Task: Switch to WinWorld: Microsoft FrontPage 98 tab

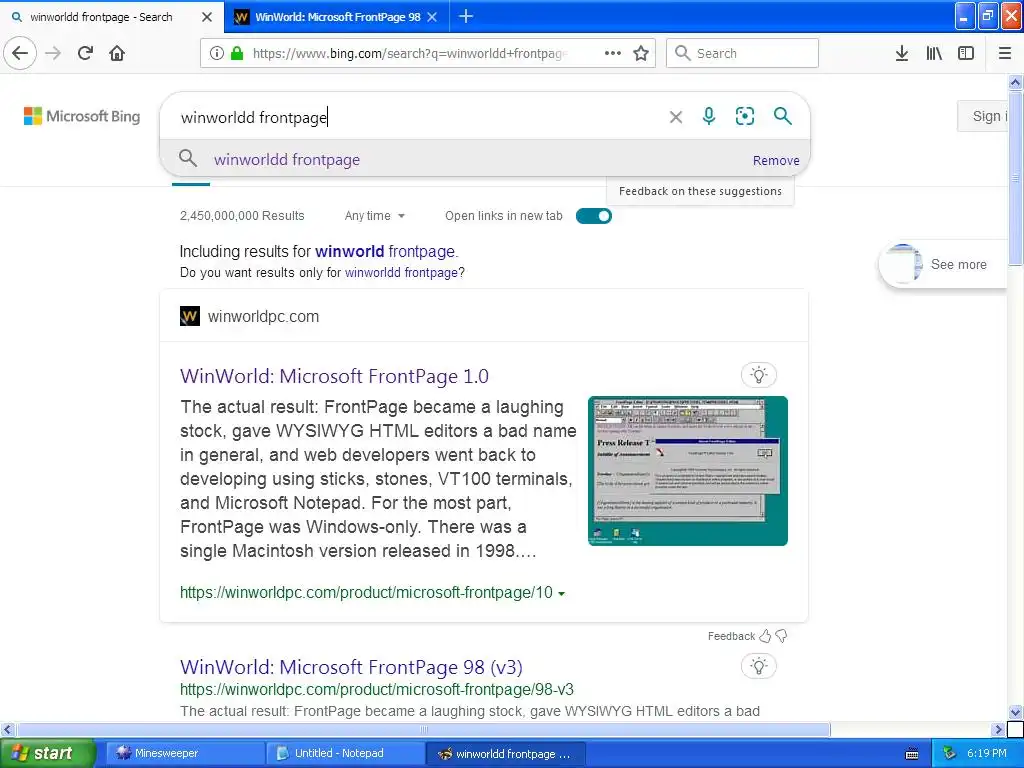Action: pyautogui.click(x=338, y=17)
